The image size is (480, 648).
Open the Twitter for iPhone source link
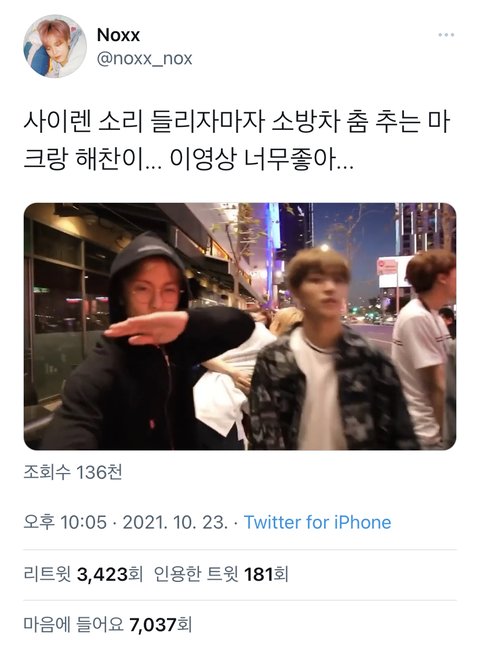[318, 522]
